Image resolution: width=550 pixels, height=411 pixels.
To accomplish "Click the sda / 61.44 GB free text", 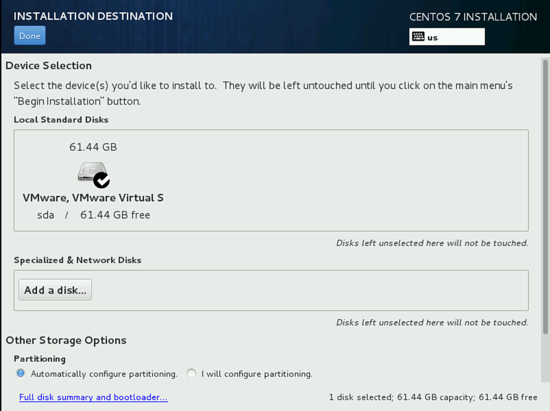I will (x=94, y=215).
